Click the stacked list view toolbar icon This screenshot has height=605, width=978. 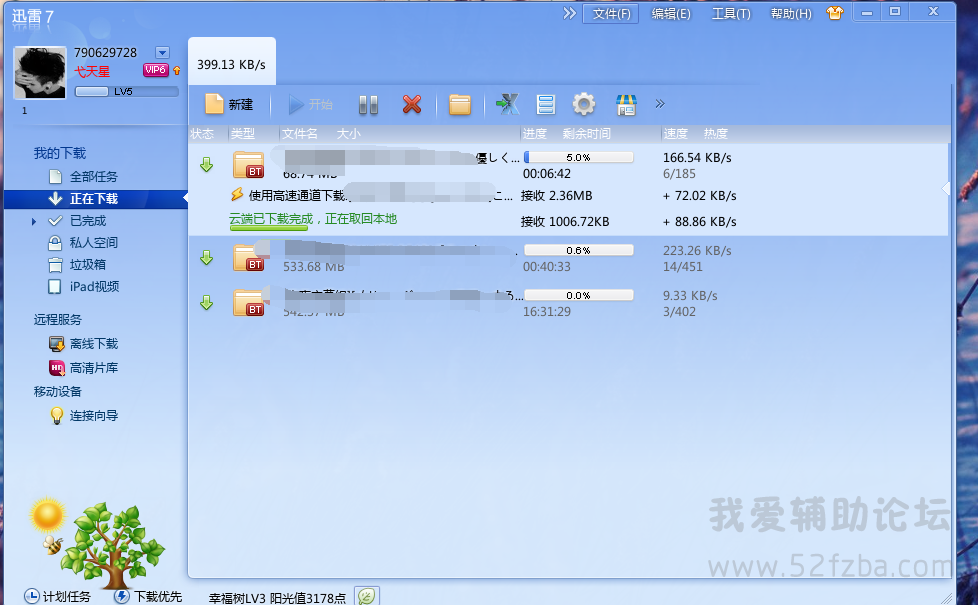pyautogui.click(x=546, y=104)
